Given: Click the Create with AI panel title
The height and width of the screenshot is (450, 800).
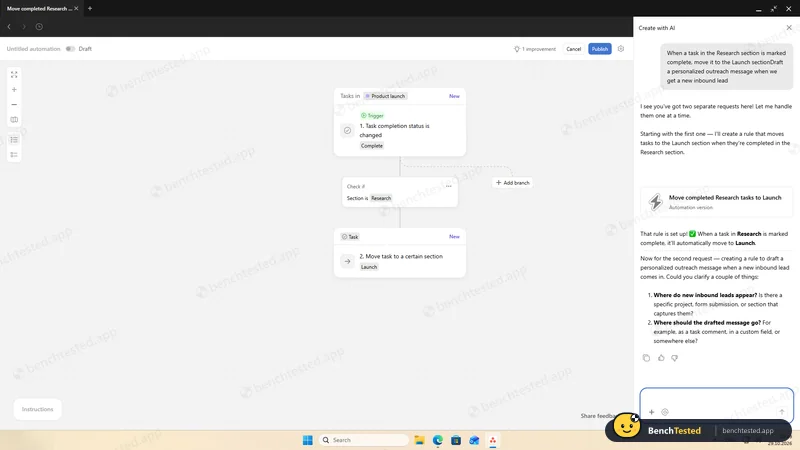Looking at the screenshot, I should 657,28.
